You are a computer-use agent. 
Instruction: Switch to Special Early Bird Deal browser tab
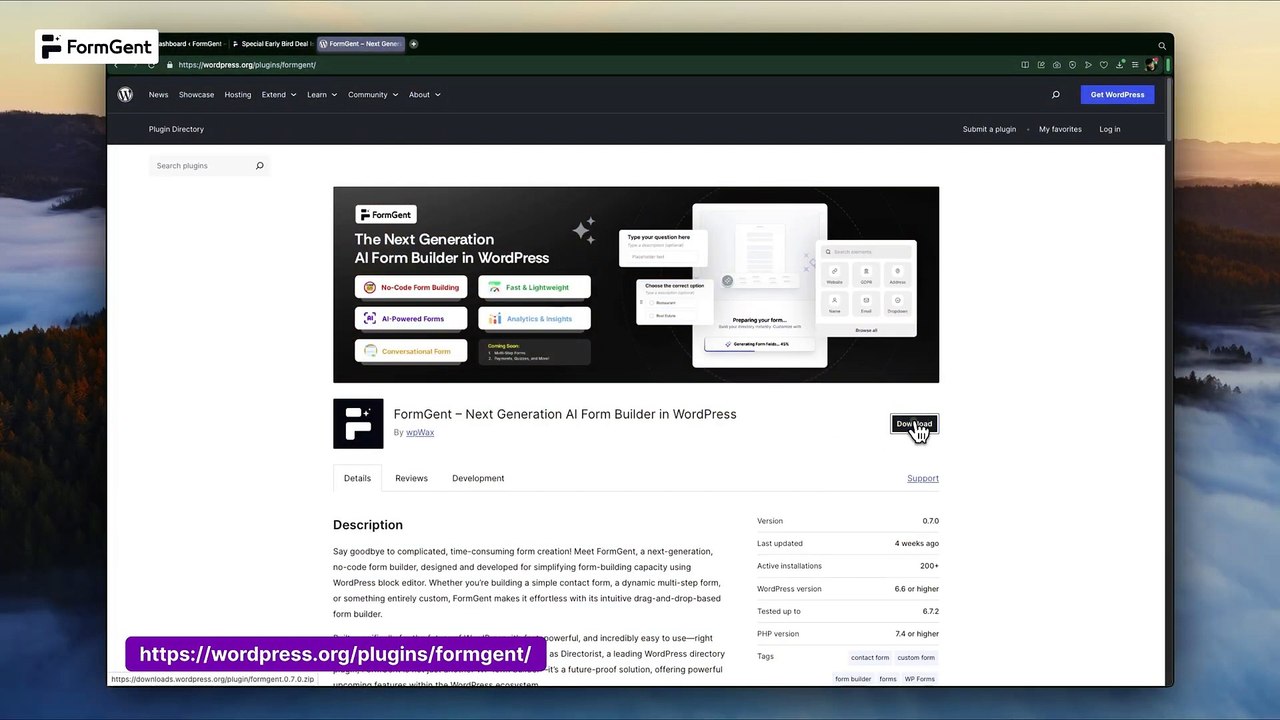[272, 44]
